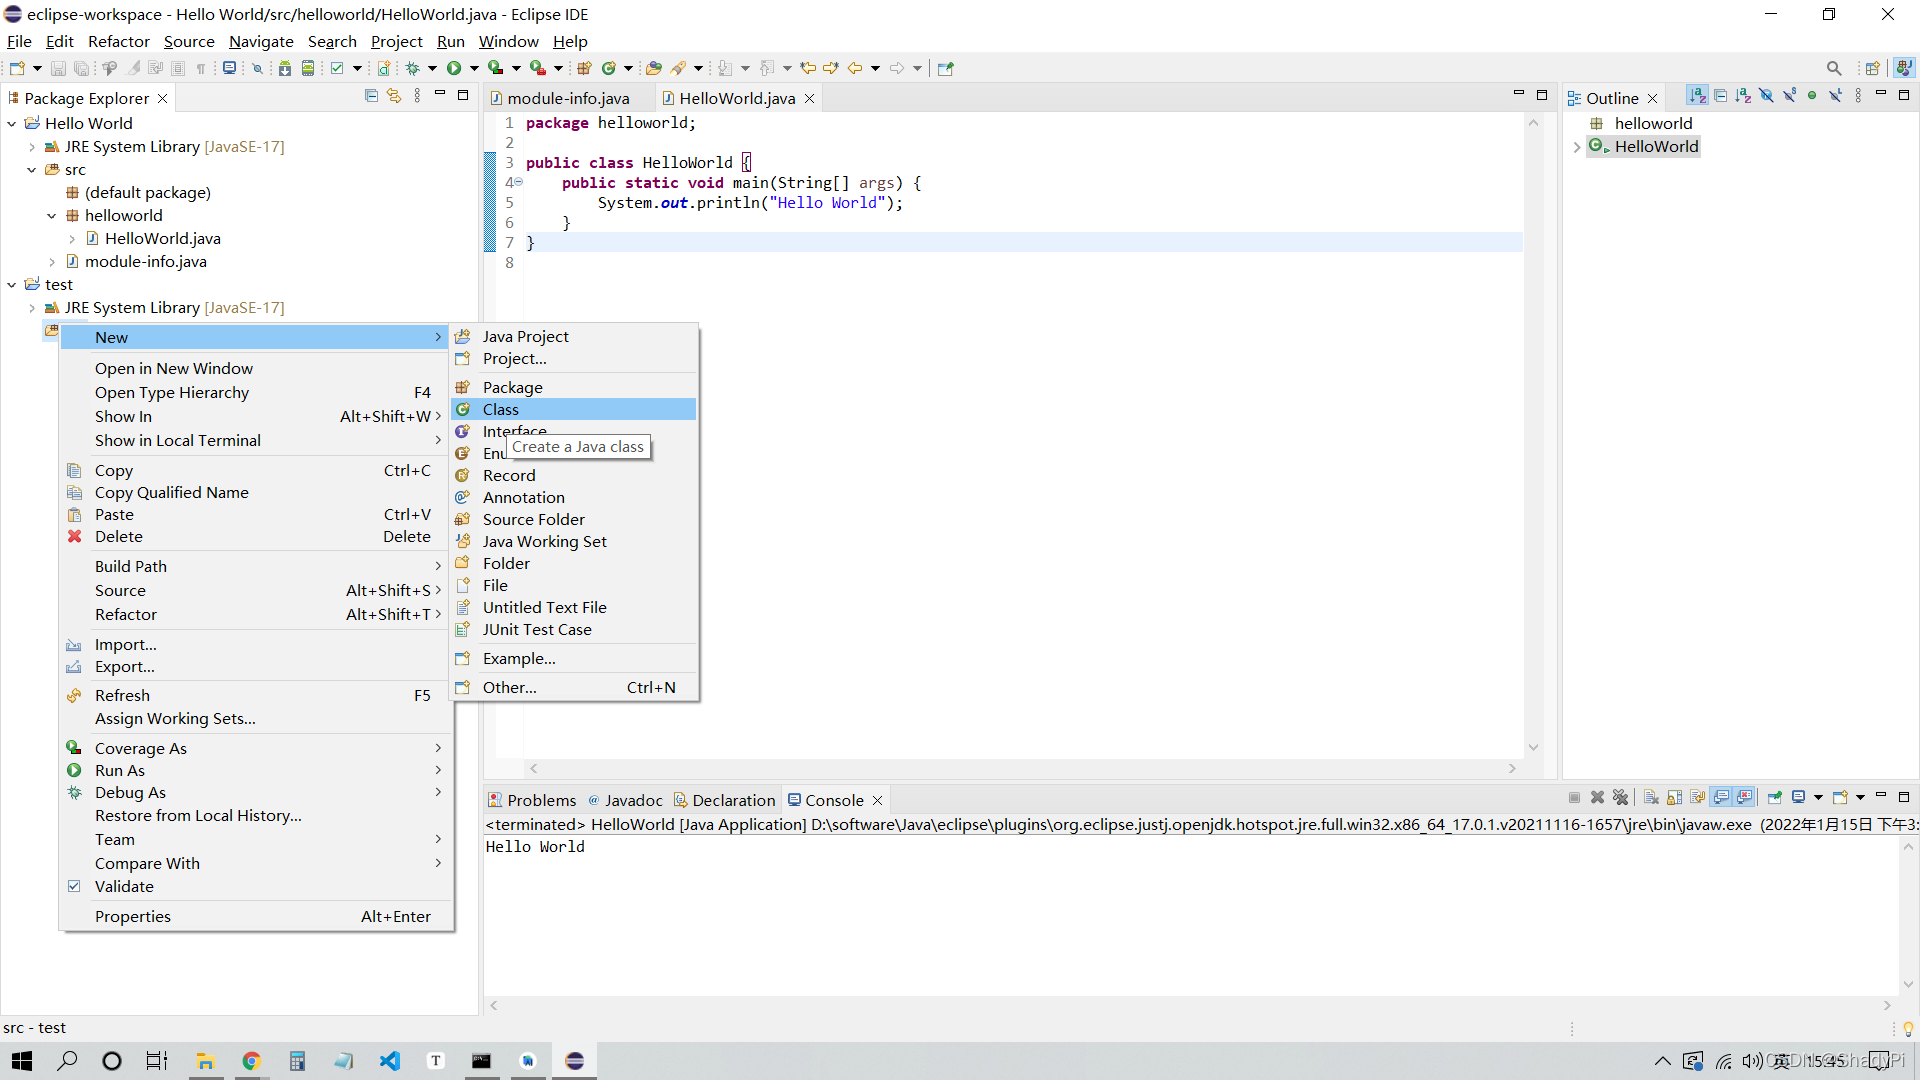The height and width of the screenshot is (1080, 1920).
Task: Expand the test project node
Action: point(12,284)
